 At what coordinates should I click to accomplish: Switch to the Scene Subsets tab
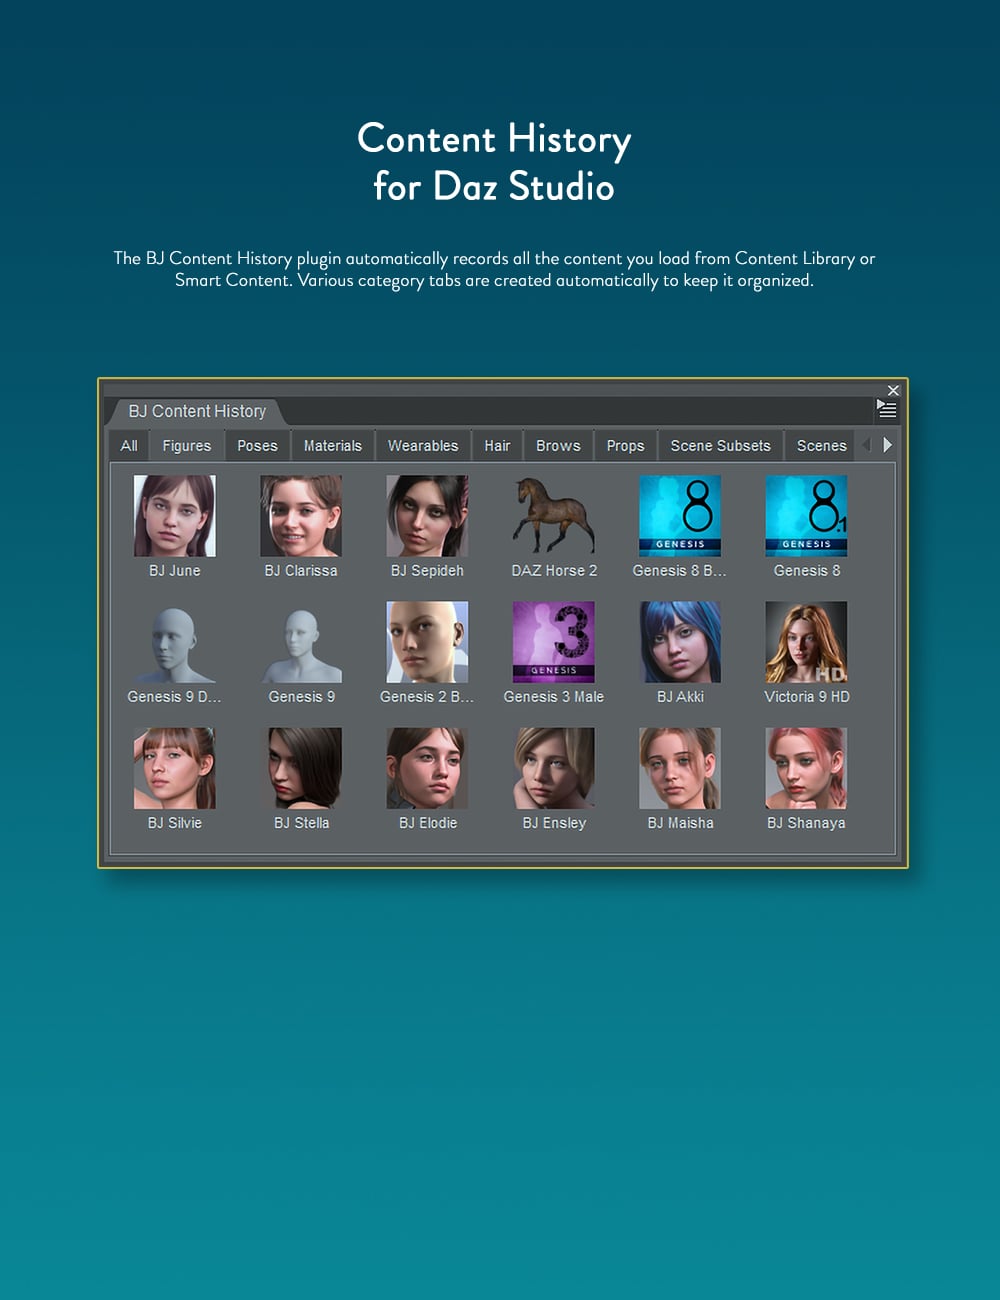[721, 446]
